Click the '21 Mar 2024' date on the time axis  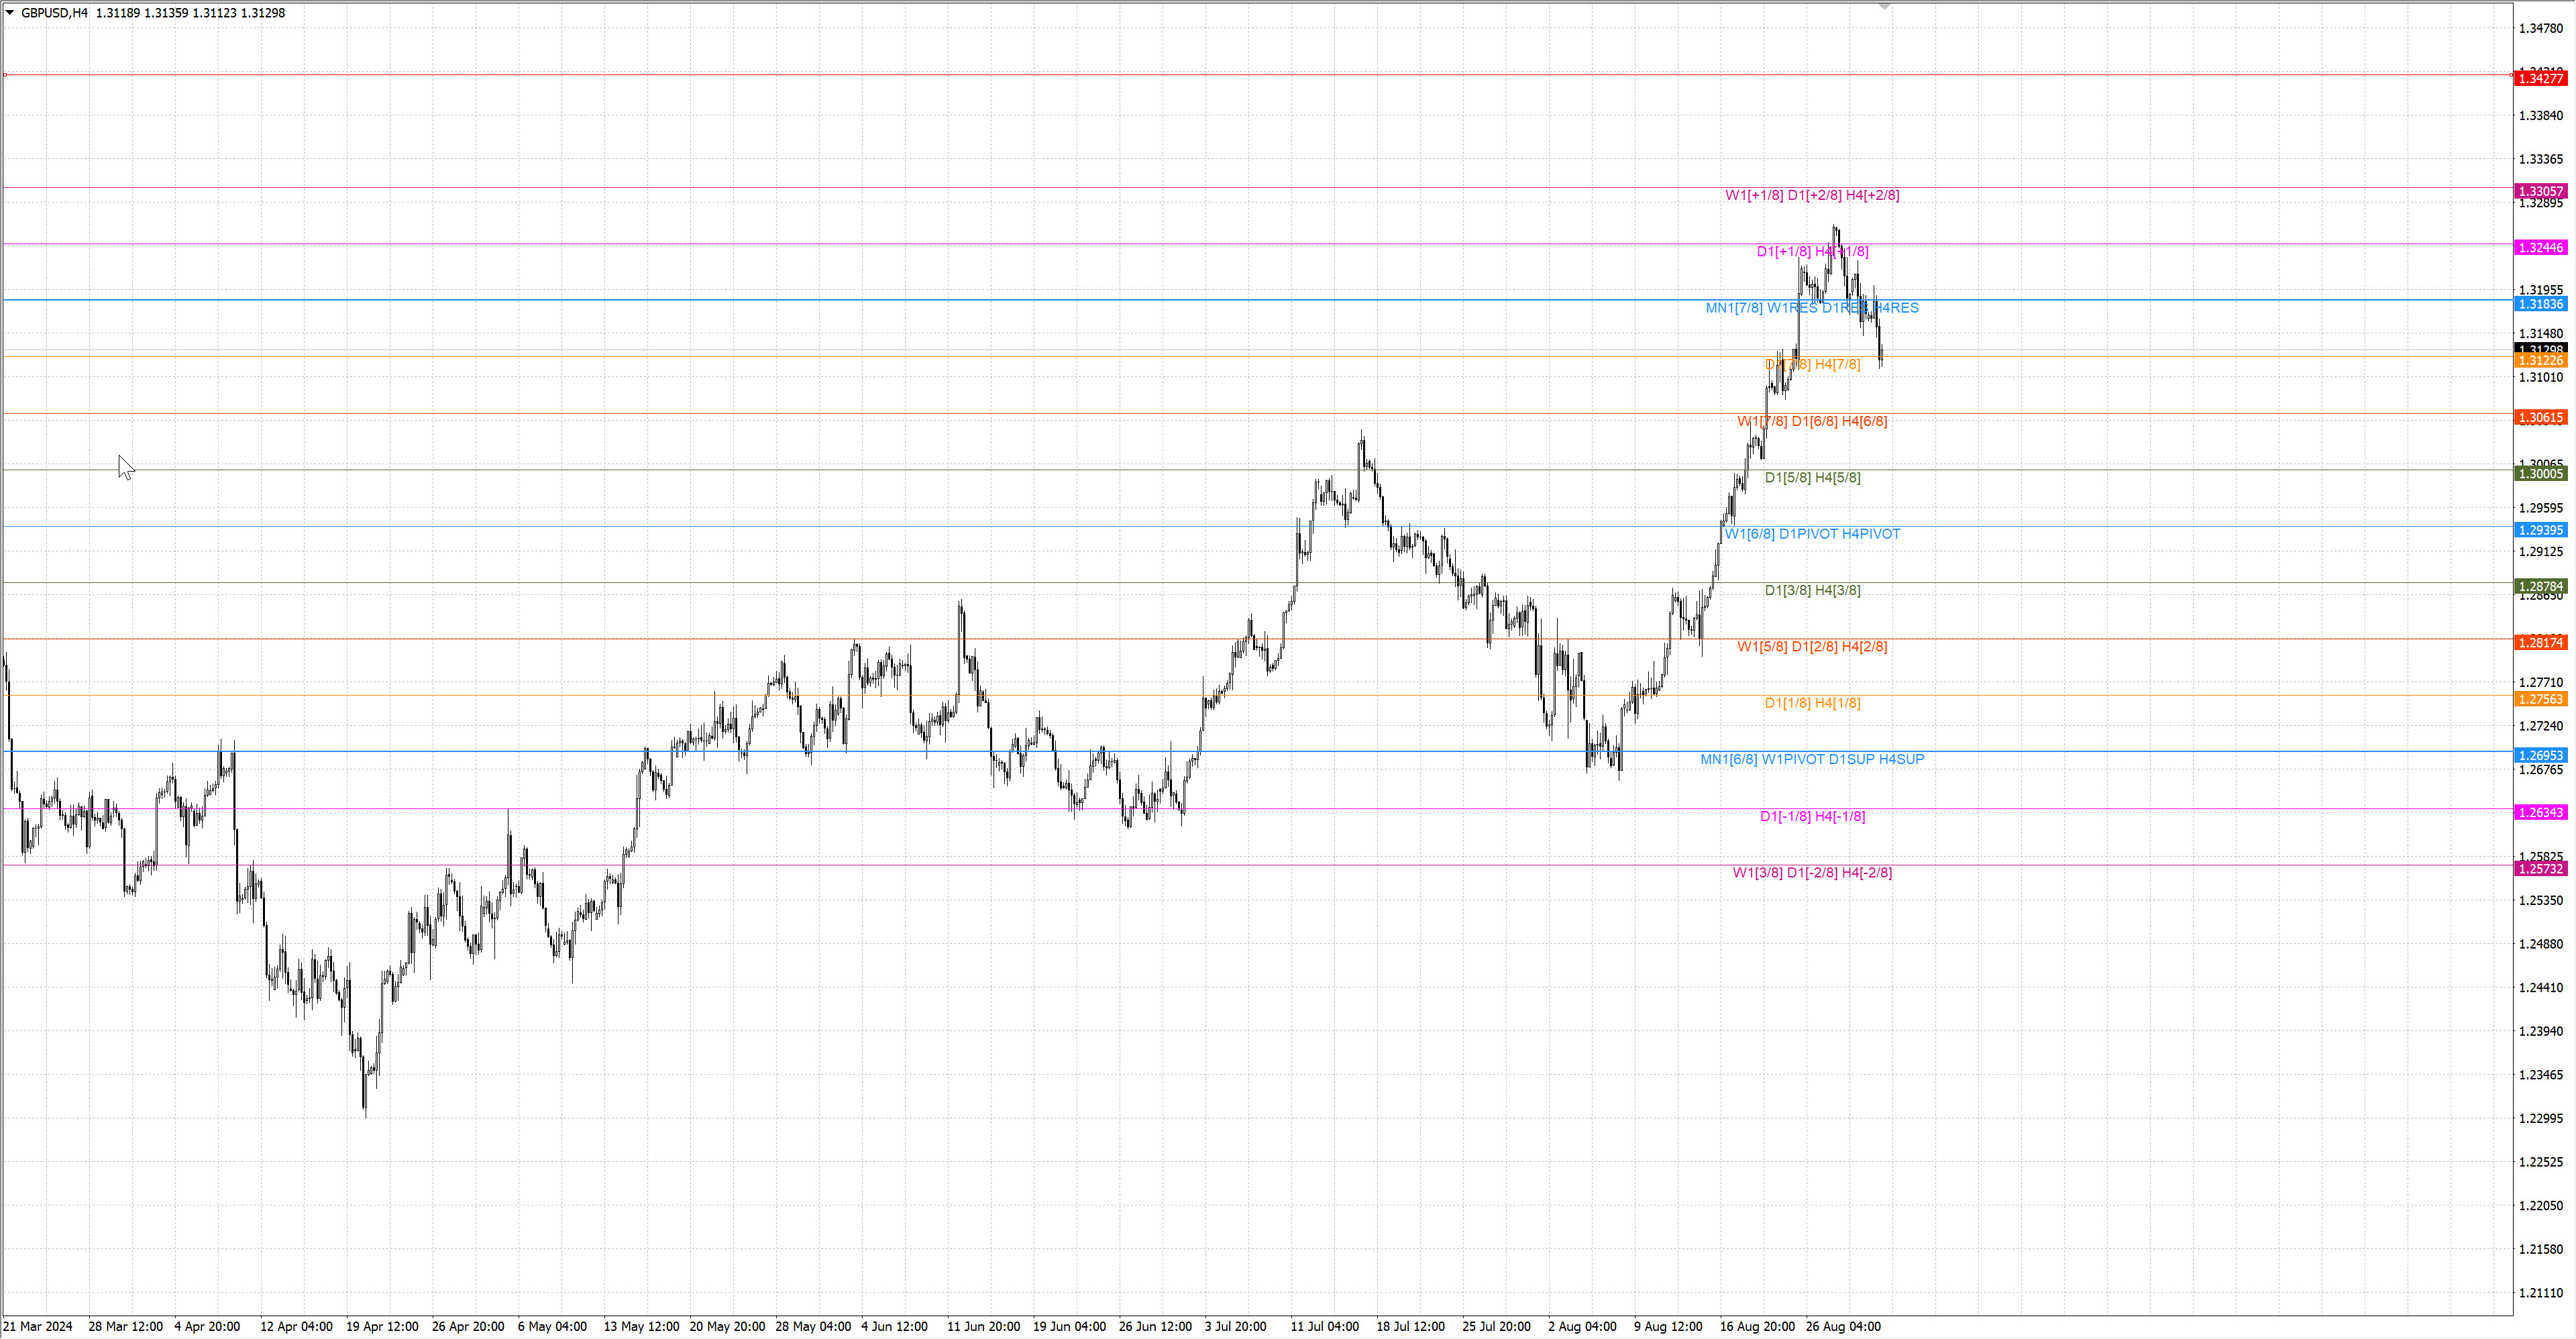38,1326
